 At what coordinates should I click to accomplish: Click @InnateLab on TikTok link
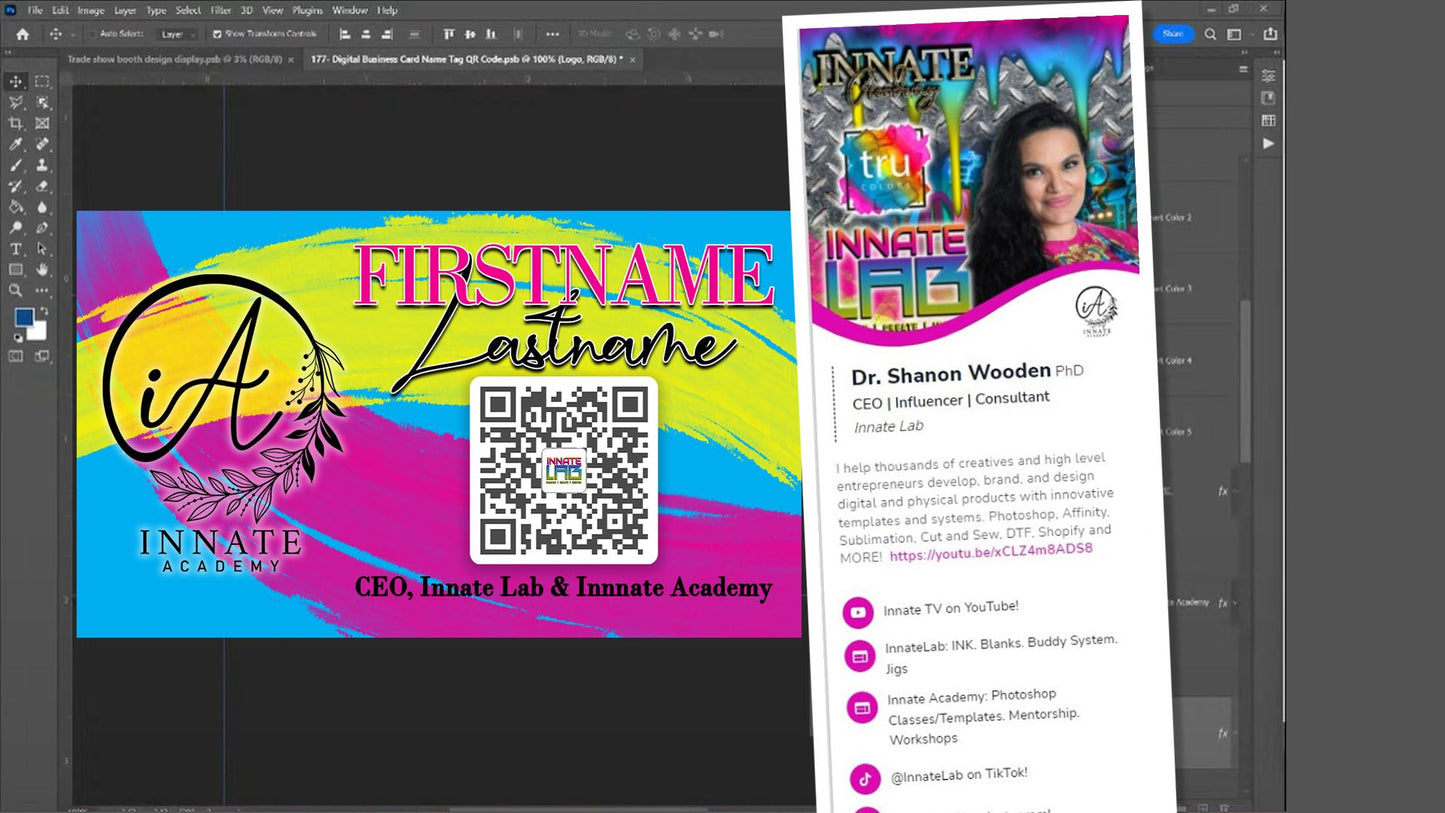(x=958, y=774)
